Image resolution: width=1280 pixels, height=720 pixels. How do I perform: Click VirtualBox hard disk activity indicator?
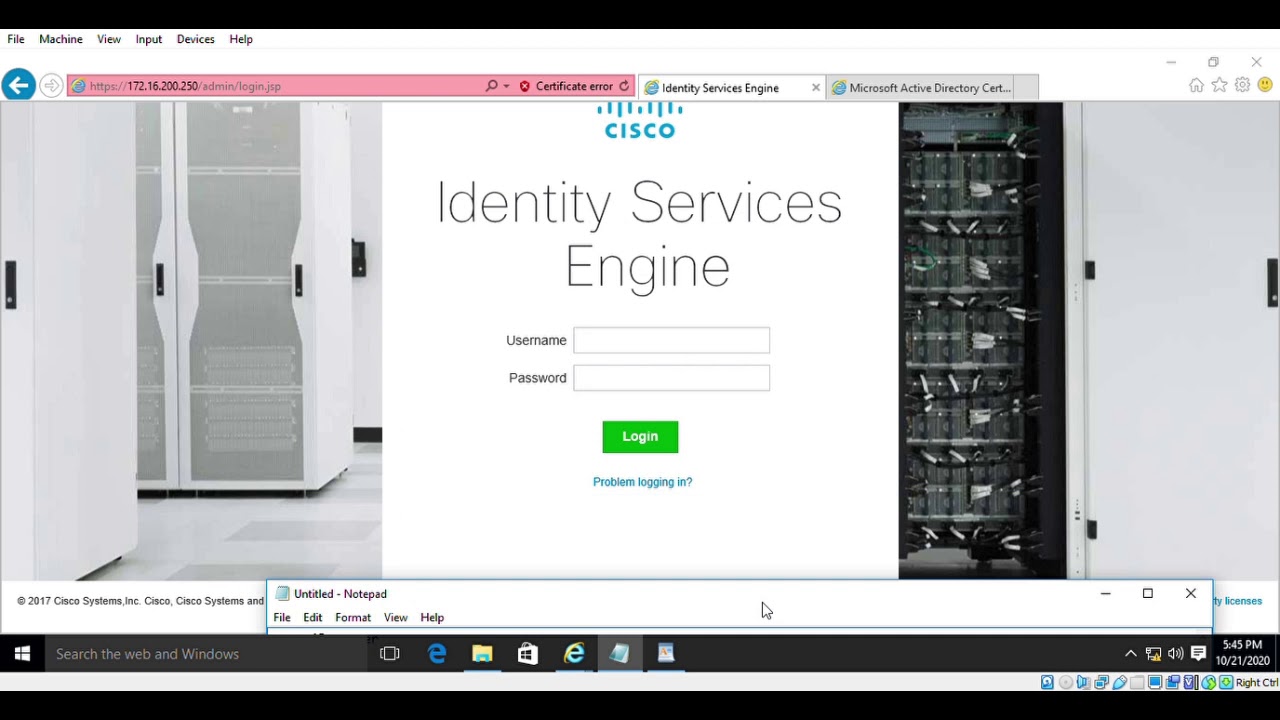pyautogui.click(x=1047, y=682)
